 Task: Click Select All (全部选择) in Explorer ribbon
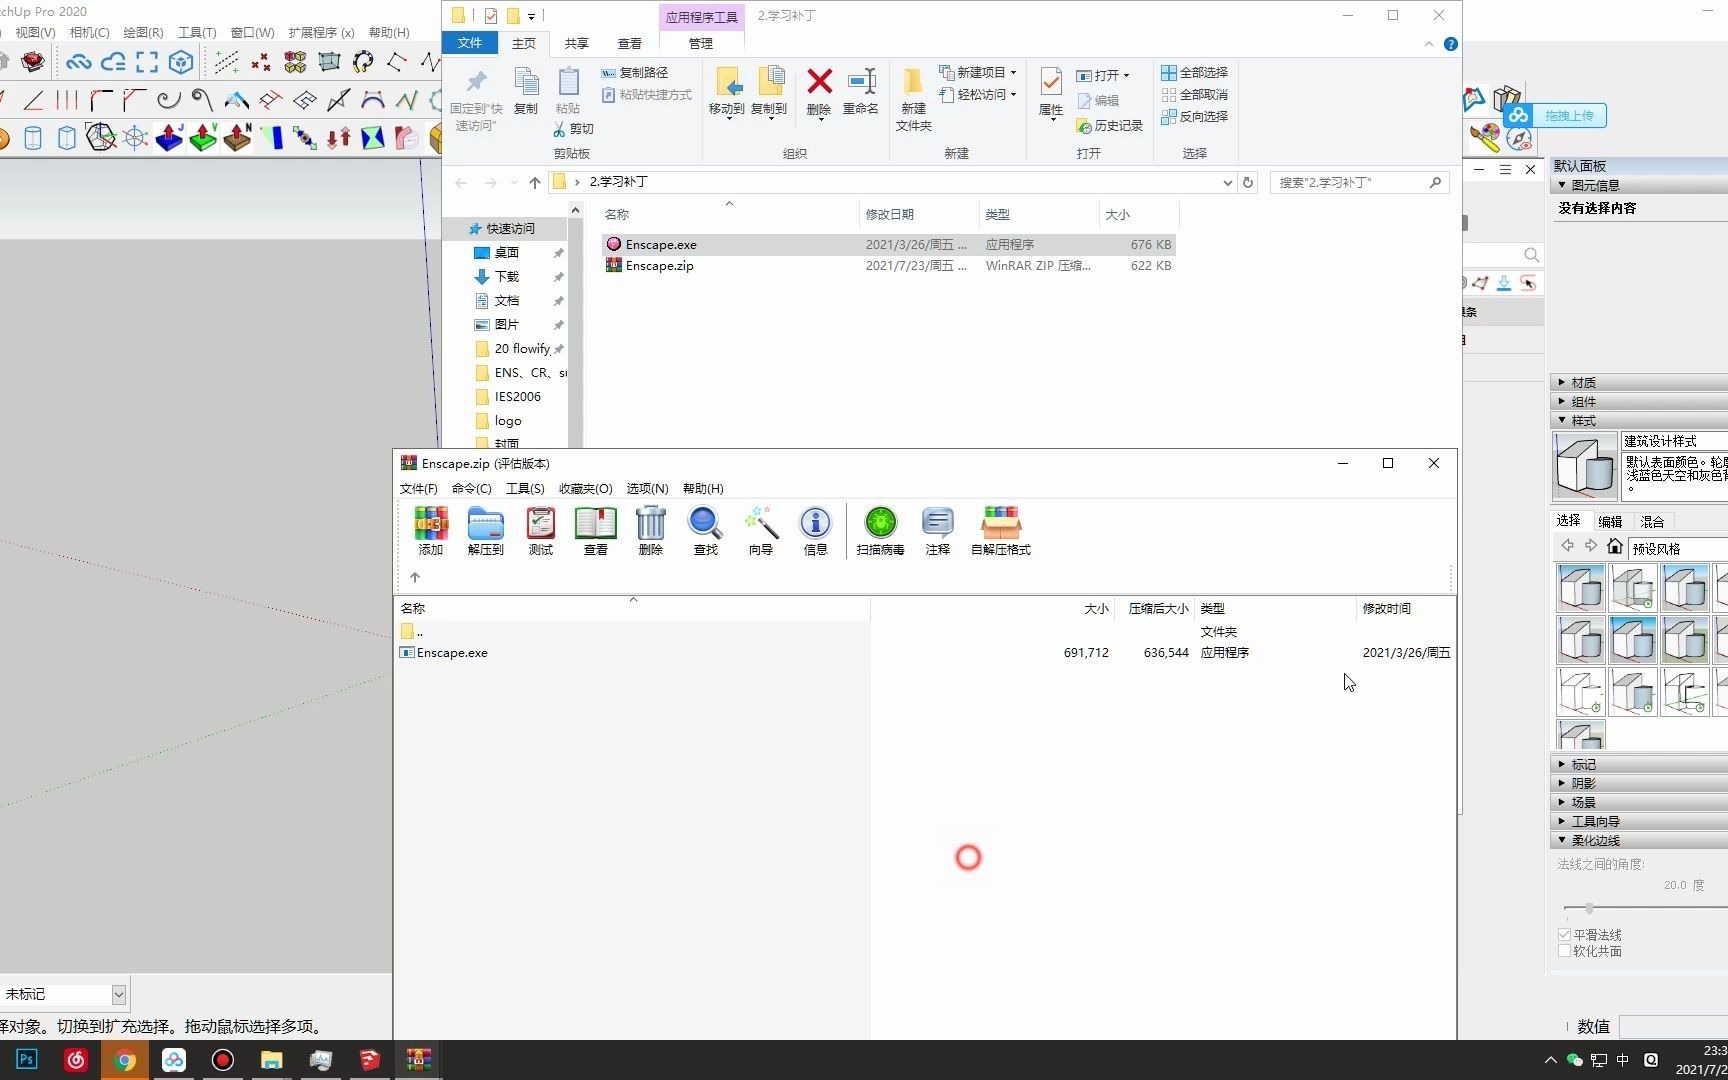coord(1194,72)
